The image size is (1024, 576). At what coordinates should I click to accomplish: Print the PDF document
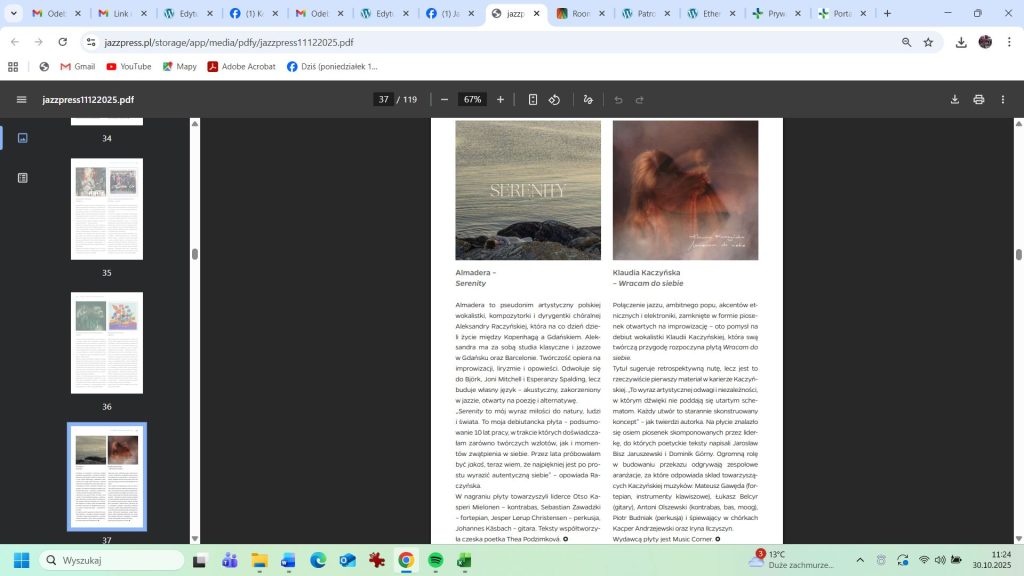pyautogui.click(x=979, y=100)
